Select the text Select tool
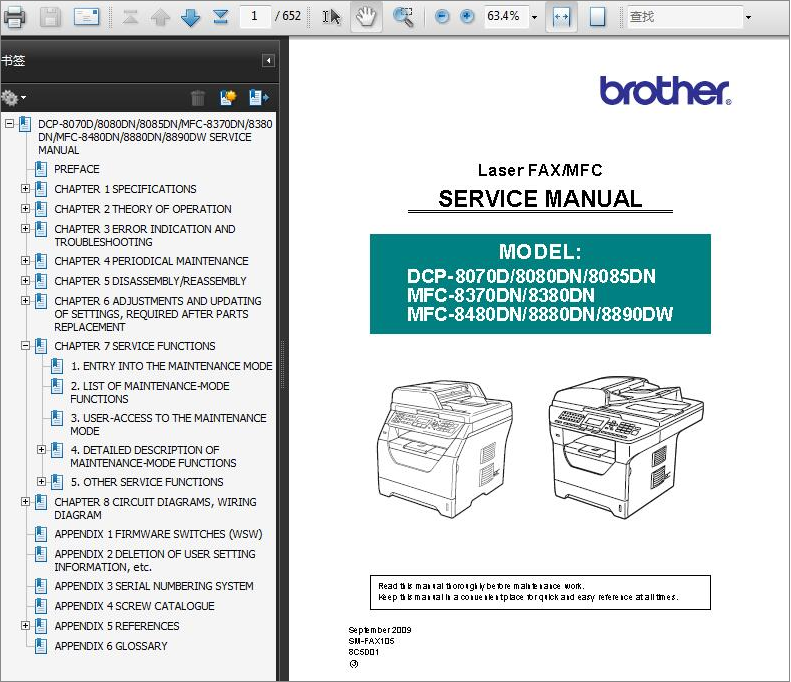This screenshot has height=682, width=791. (331, 17)
